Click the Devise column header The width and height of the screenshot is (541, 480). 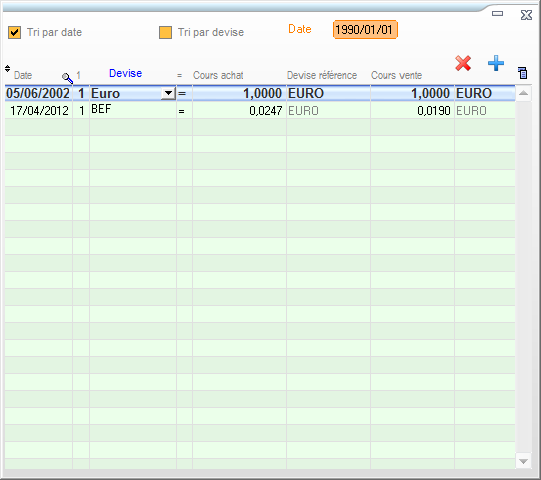point(125,73)
